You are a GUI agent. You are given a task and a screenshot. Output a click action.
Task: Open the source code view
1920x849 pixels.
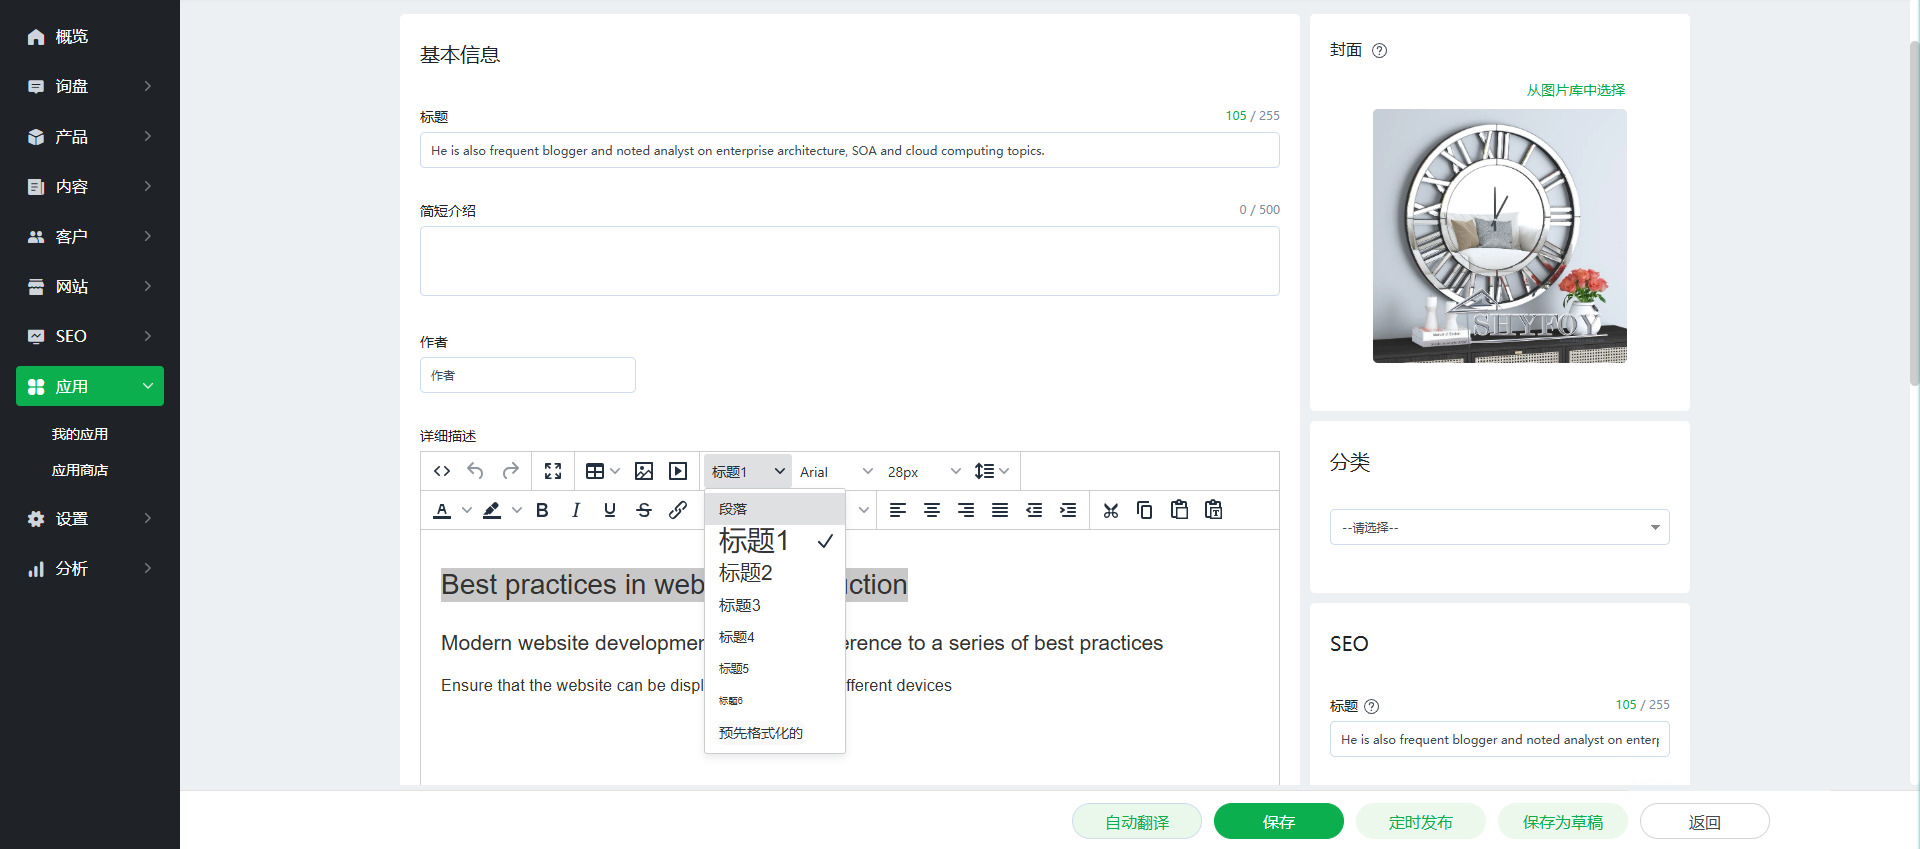click(x=442, y=471)
